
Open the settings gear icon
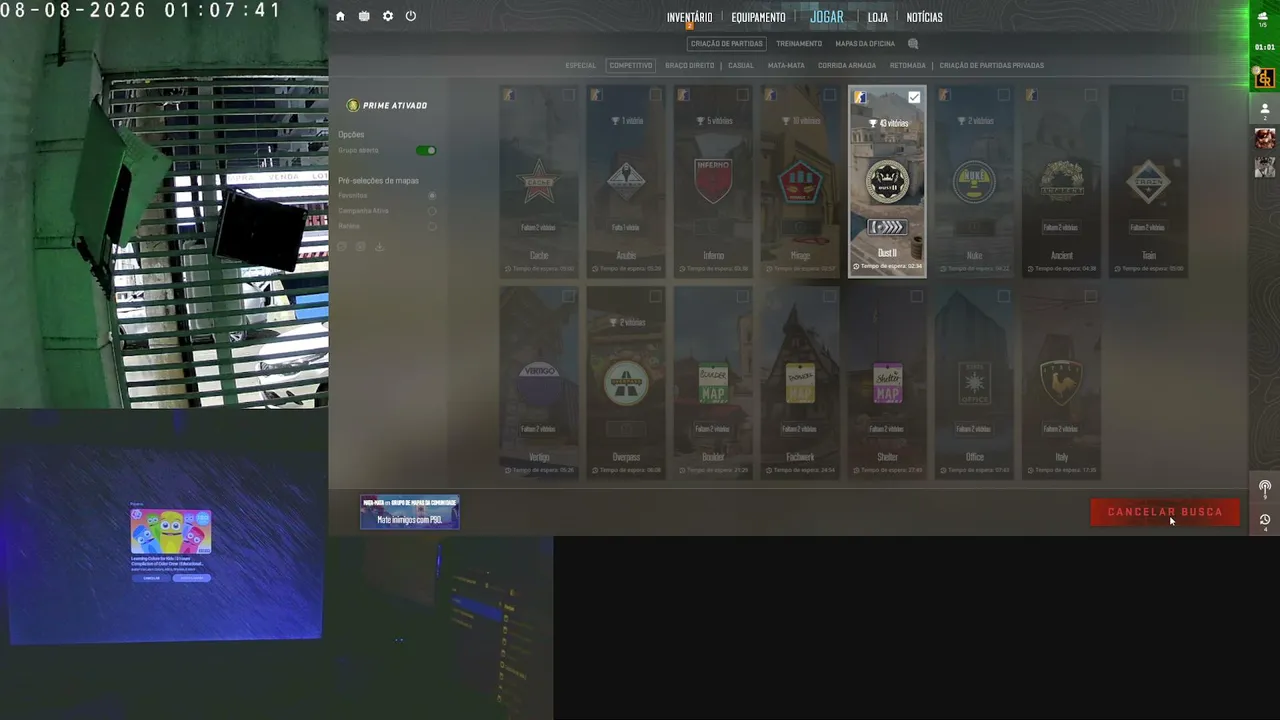pos(388,16)
